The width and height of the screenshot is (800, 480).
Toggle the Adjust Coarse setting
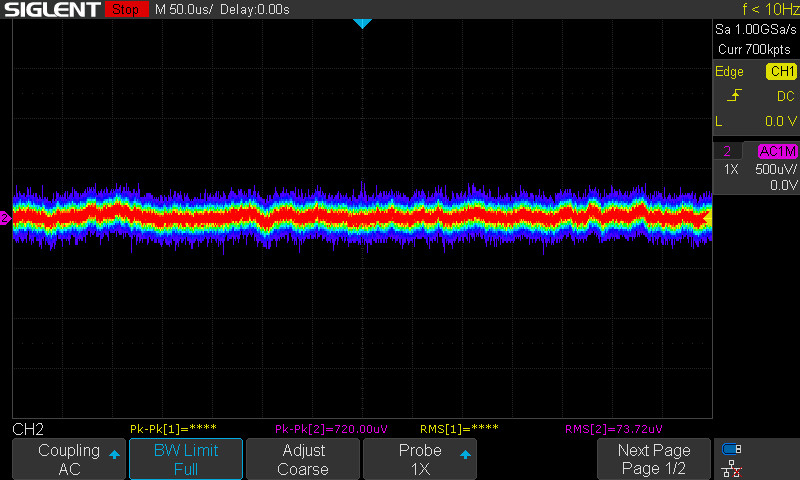(303, 459)
